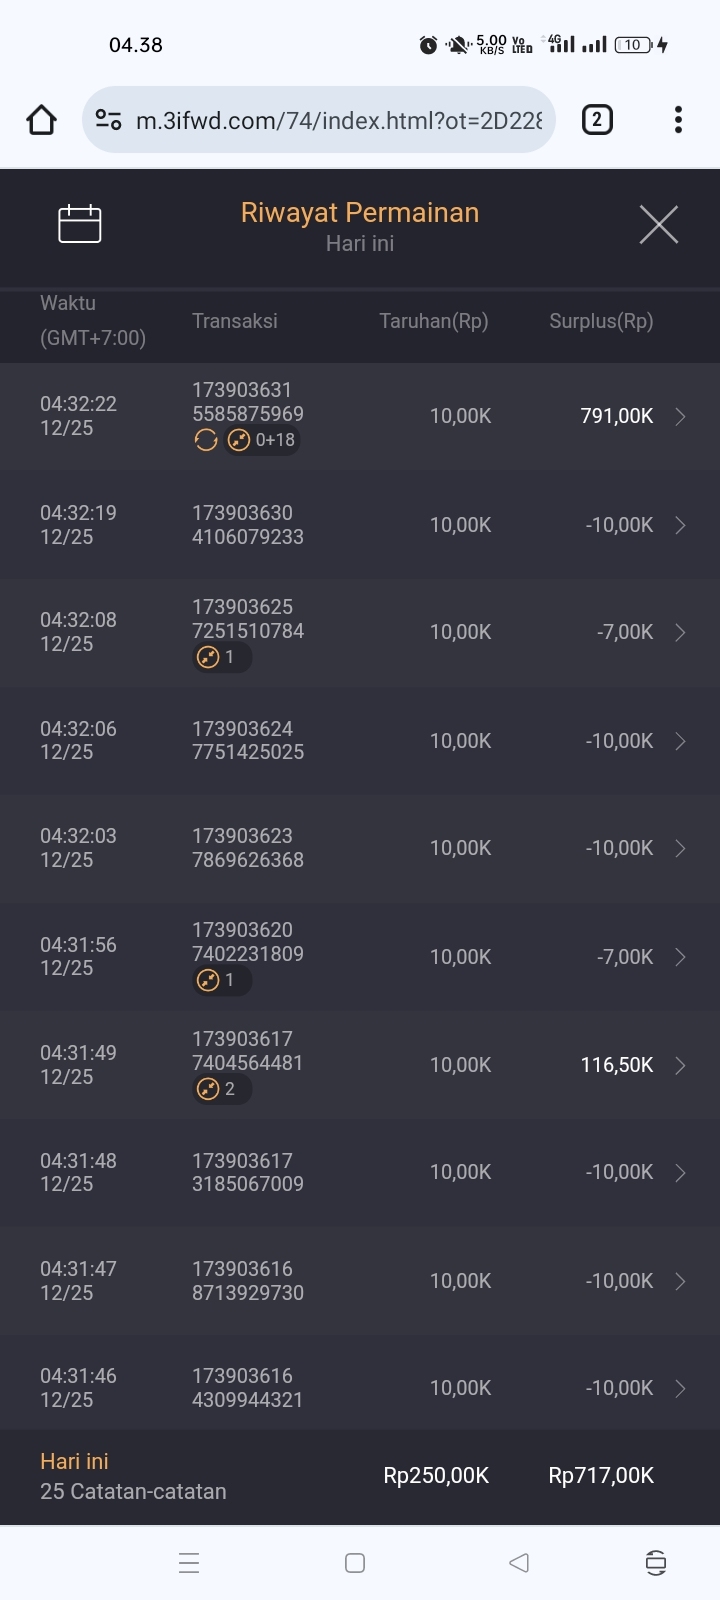Select transaction 173903624 7751425025
The image size is (720, 1600).
pos(248,741)
